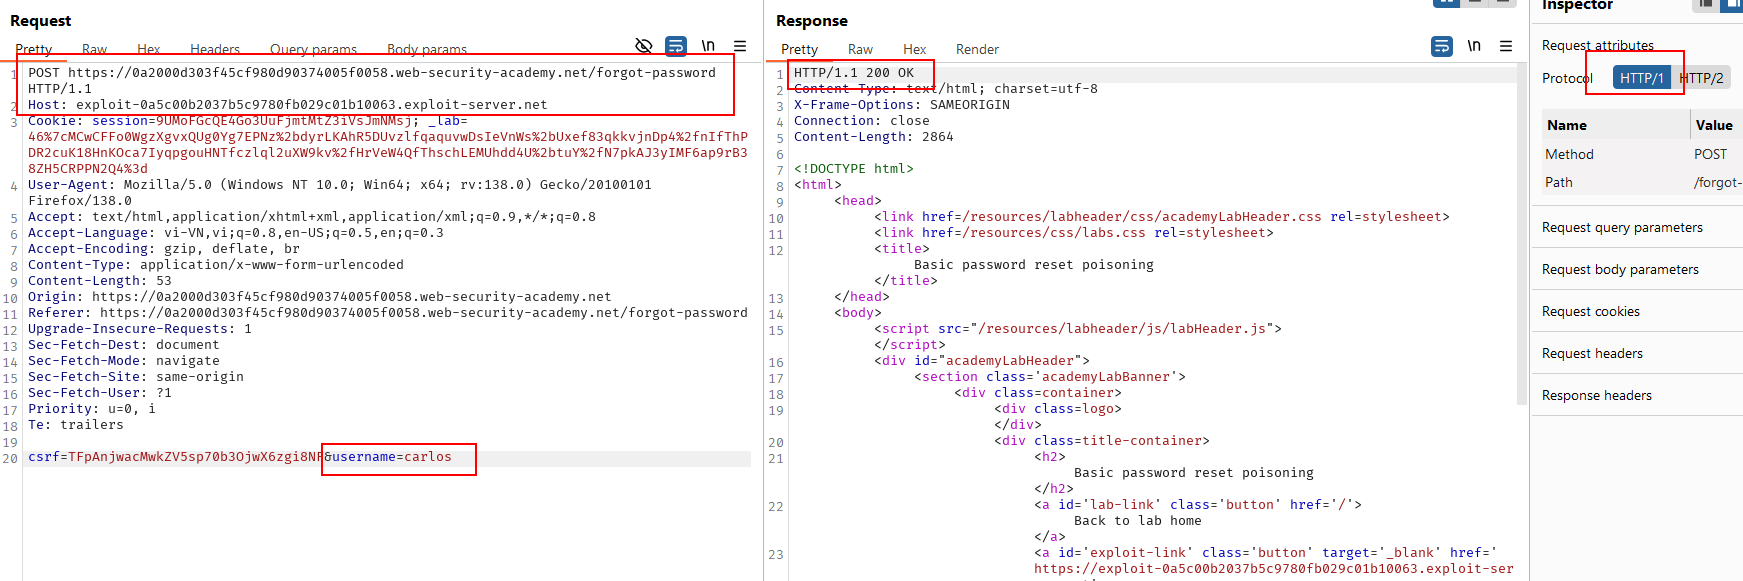Collapse the Request attributes section
The width and height of the screenshot is (1743, 581).
[1597, 45]
